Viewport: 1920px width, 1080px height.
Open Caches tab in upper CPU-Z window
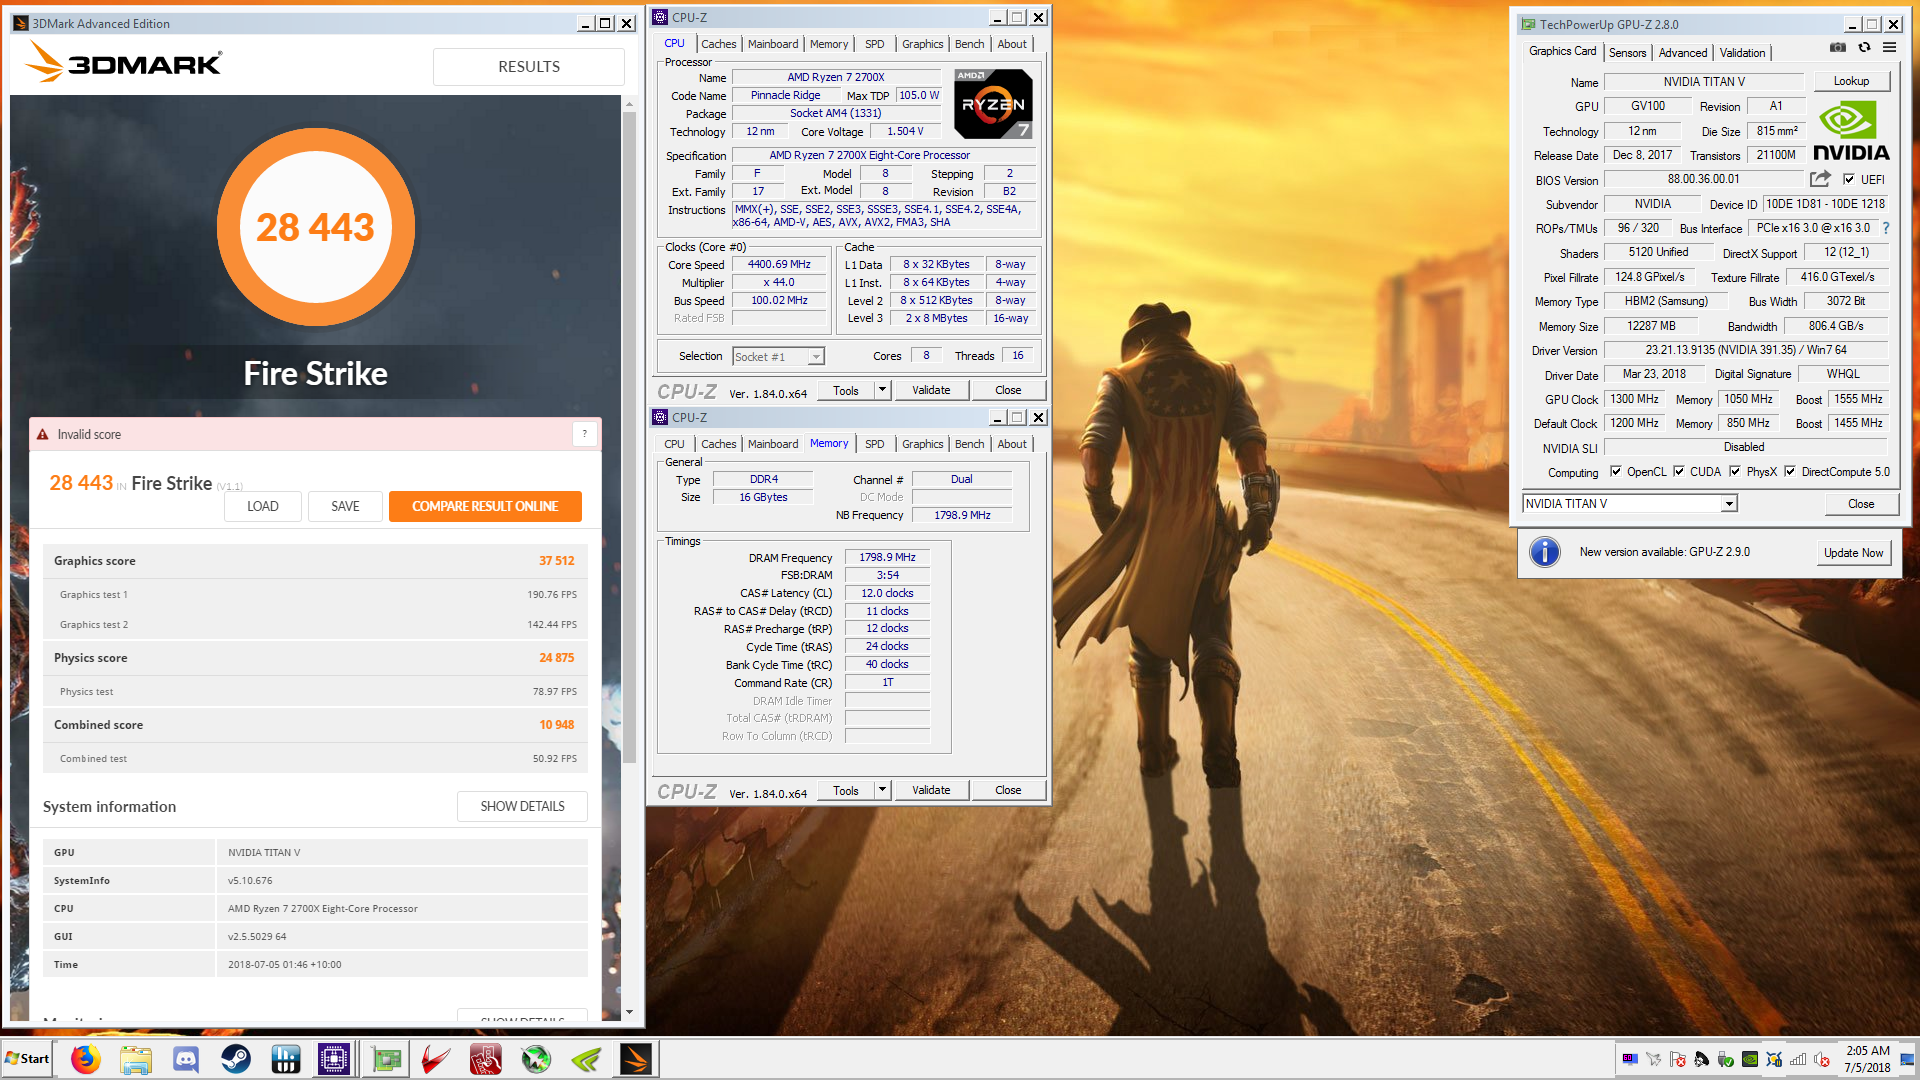tap(718, 44)
